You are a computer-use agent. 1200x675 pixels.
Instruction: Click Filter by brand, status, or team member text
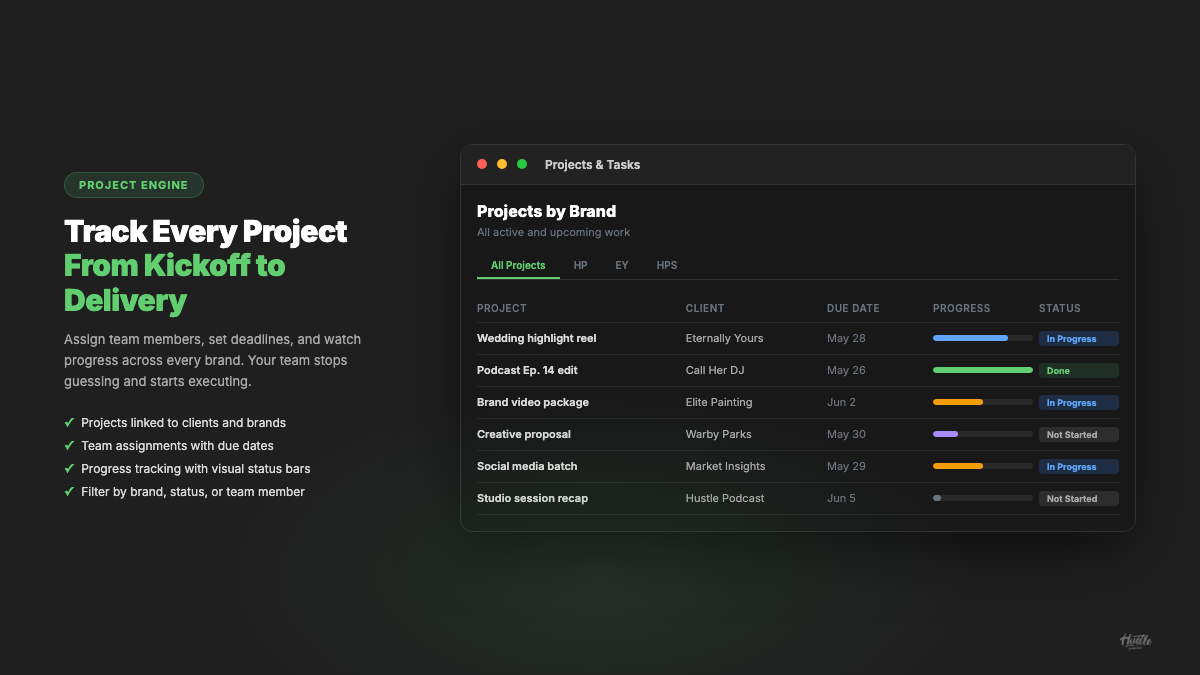(x=193, y=492)
